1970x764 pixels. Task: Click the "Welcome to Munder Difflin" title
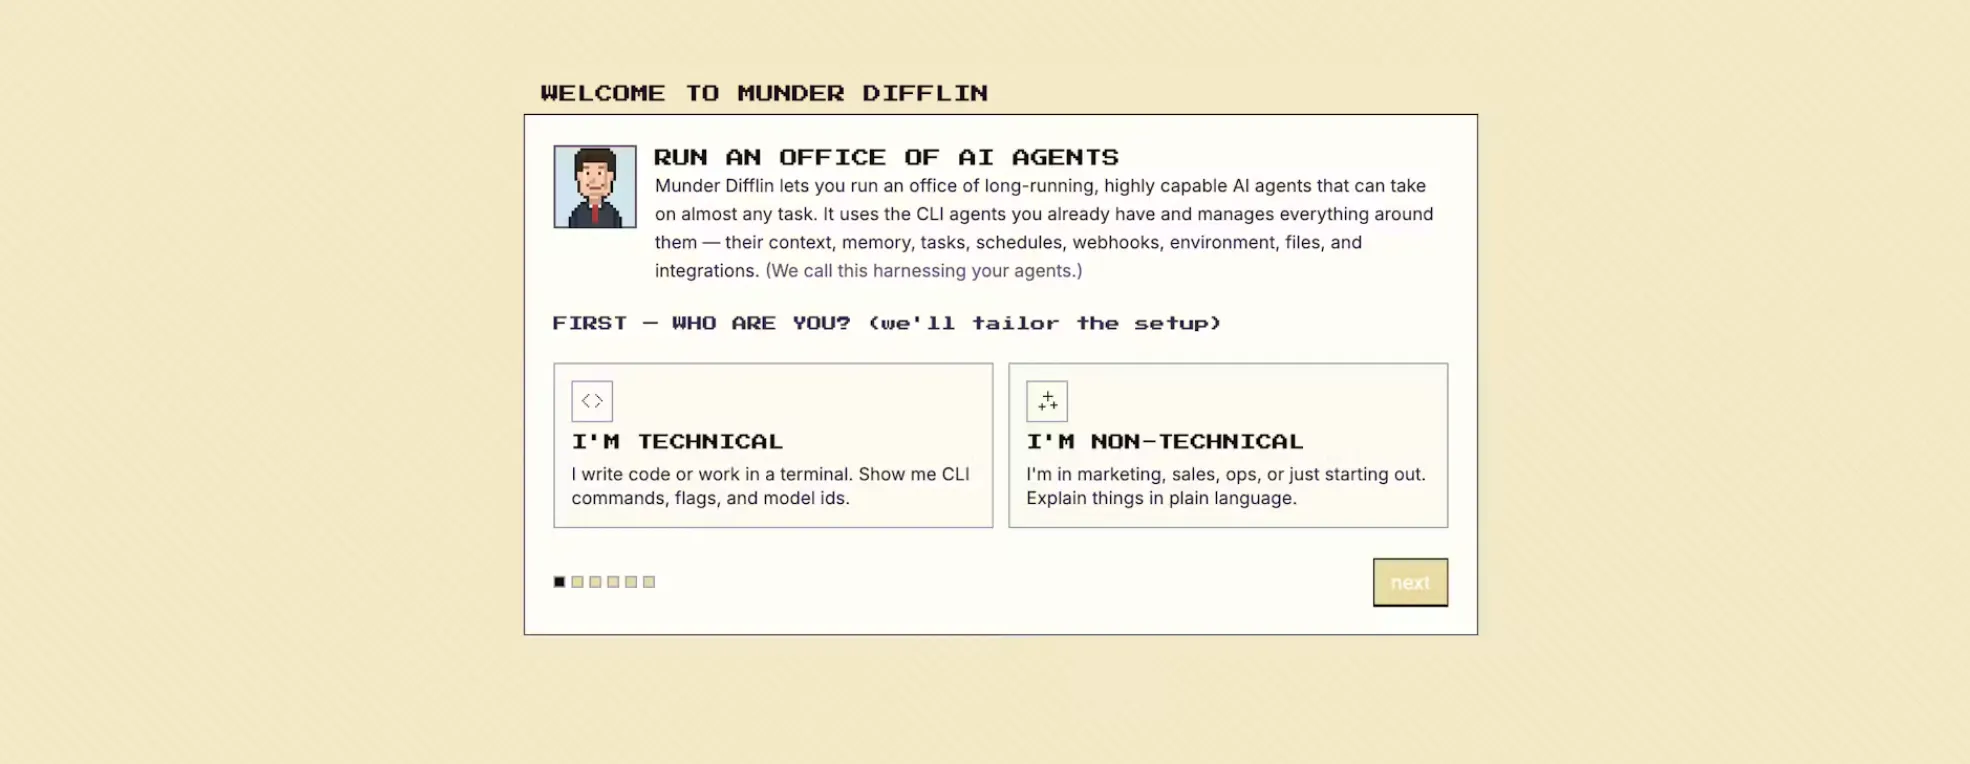click(x=764, y=93)
